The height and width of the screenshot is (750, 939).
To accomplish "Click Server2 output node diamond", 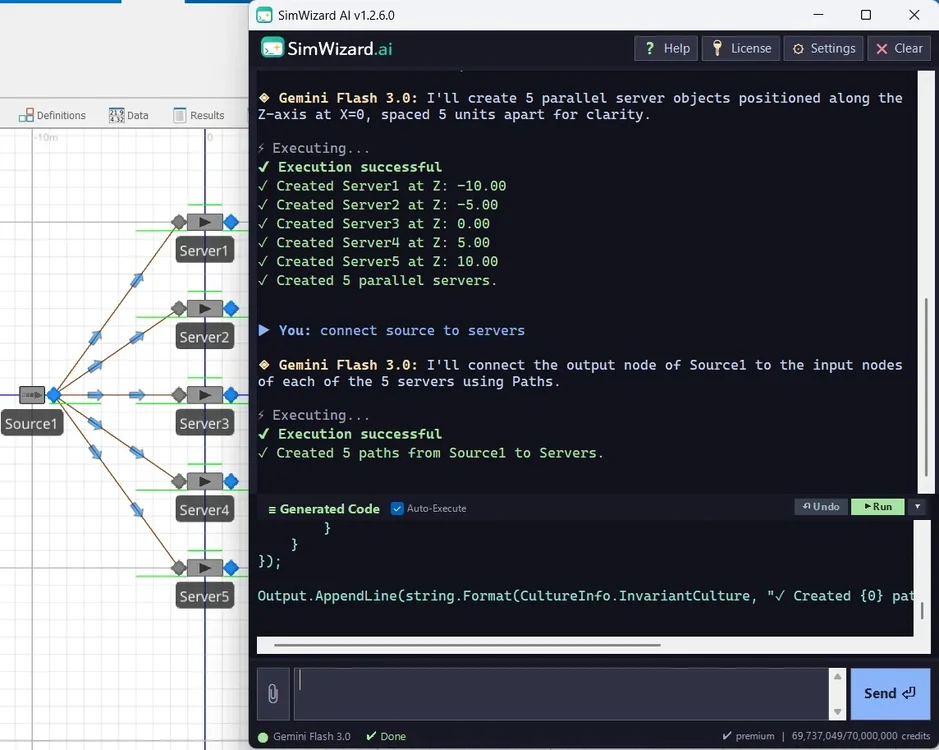I will (231, 309).
